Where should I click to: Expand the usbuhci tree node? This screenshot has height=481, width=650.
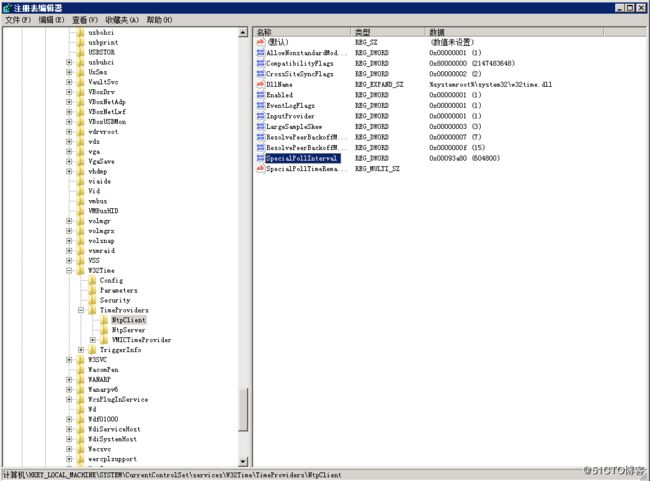point(69,62)
